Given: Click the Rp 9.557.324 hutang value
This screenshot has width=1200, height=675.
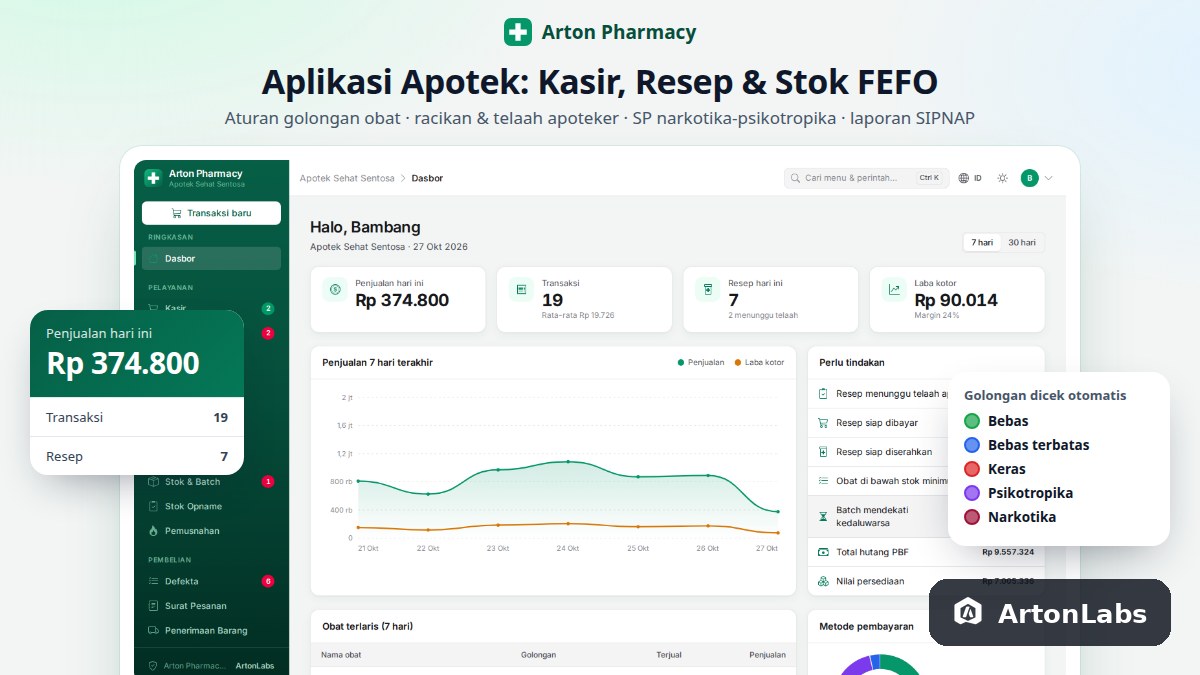Looking at the screenshot, I should 1008,552.
